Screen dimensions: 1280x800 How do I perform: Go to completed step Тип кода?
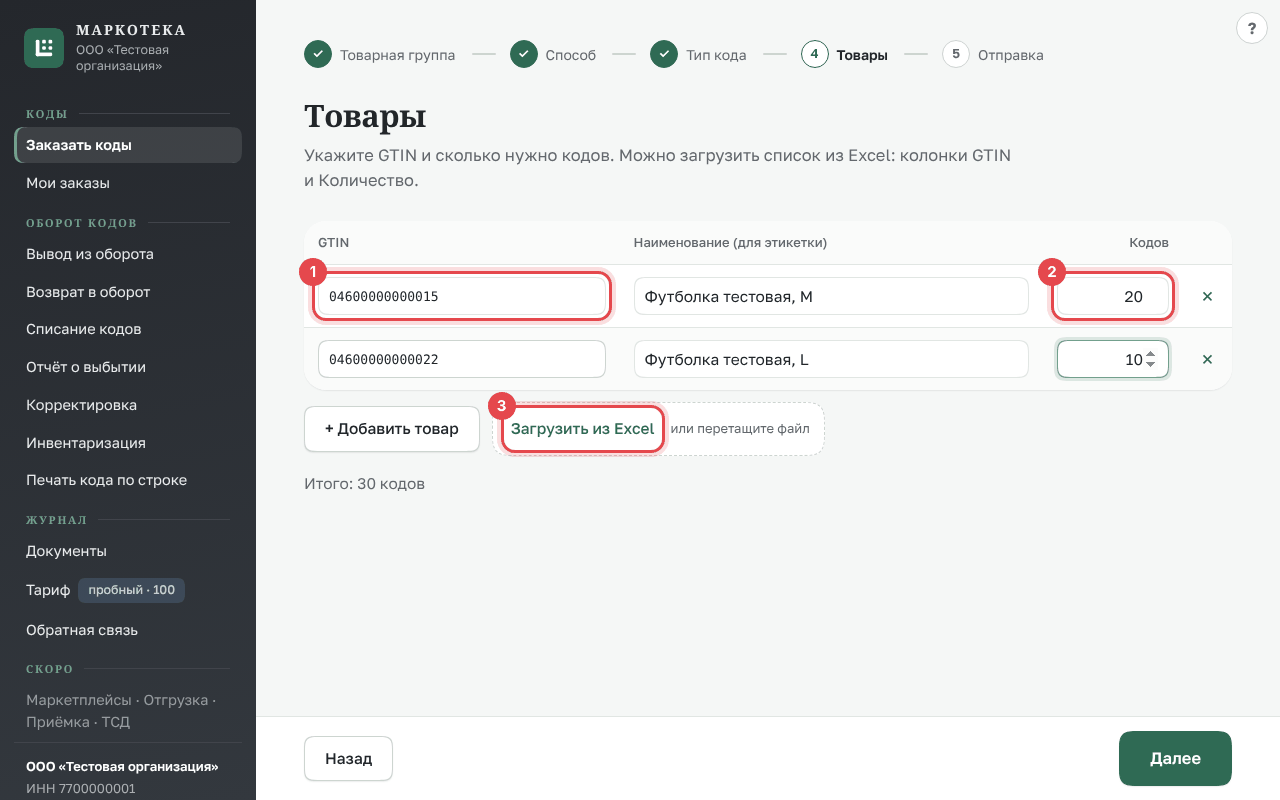pyautogui.click(x=698, y=55)
